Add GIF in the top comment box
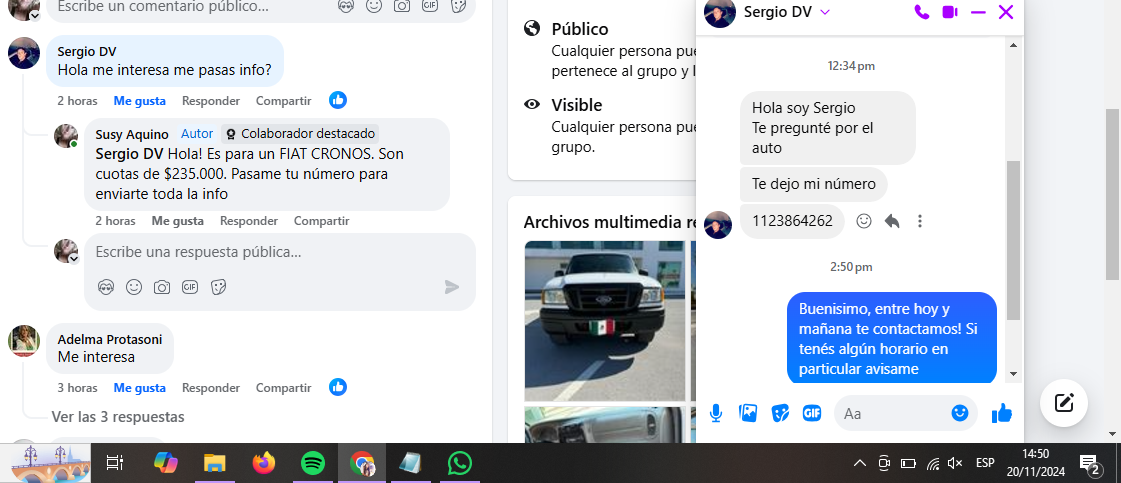Viewport: 1121px width, 483px height. click(x=429, y=6)
